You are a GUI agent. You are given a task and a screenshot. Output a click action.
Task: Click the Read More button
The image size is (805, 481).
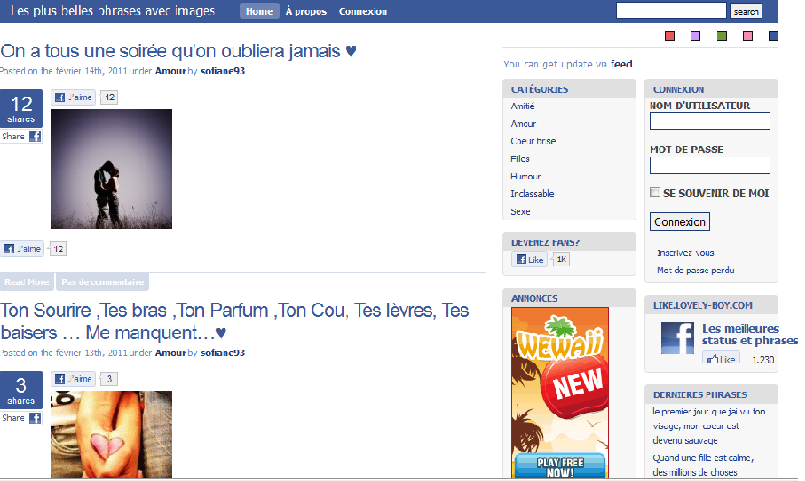(27, 282)
